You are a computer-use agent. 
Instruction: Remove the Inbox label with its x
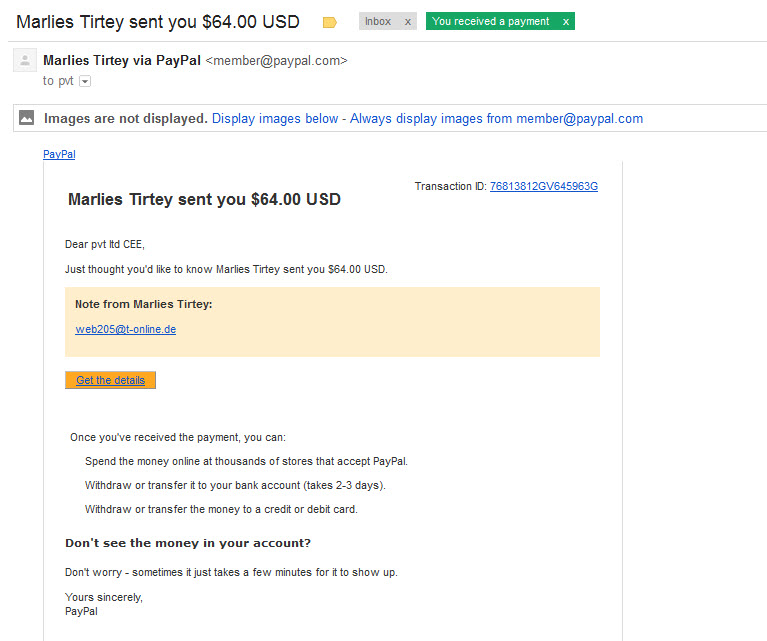(x=407, y=22)
